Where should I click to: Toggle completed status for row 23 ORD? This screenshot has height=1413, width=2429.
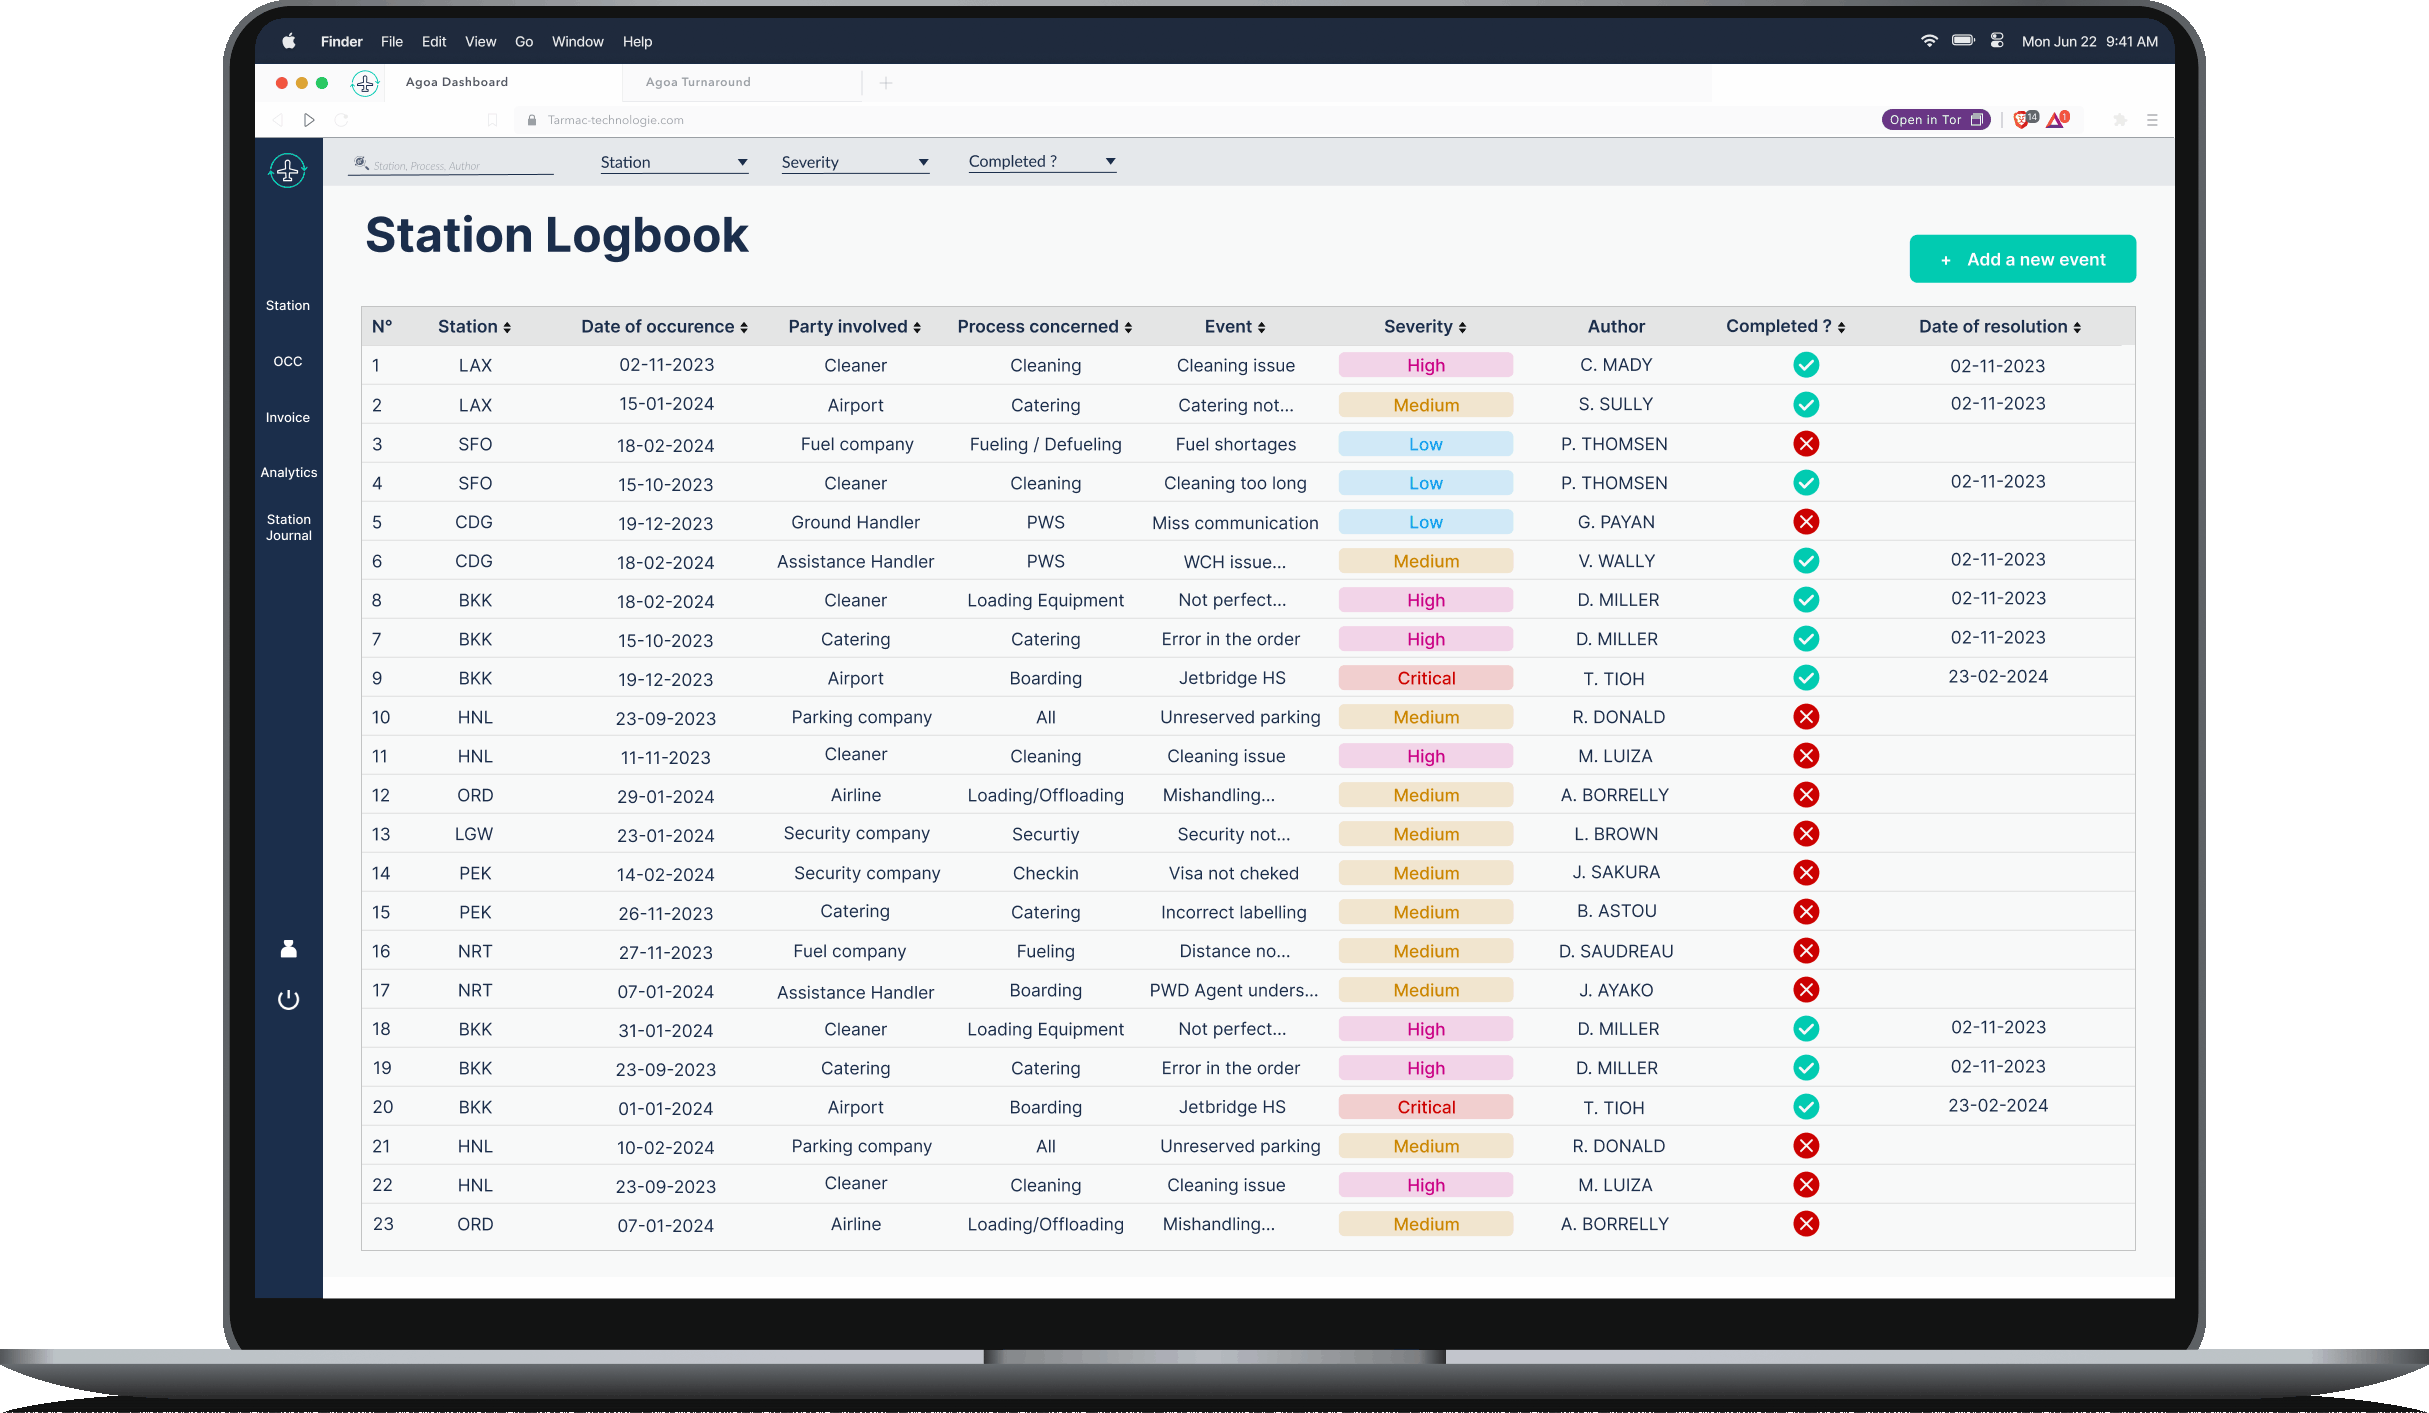click(1805, 1224)
